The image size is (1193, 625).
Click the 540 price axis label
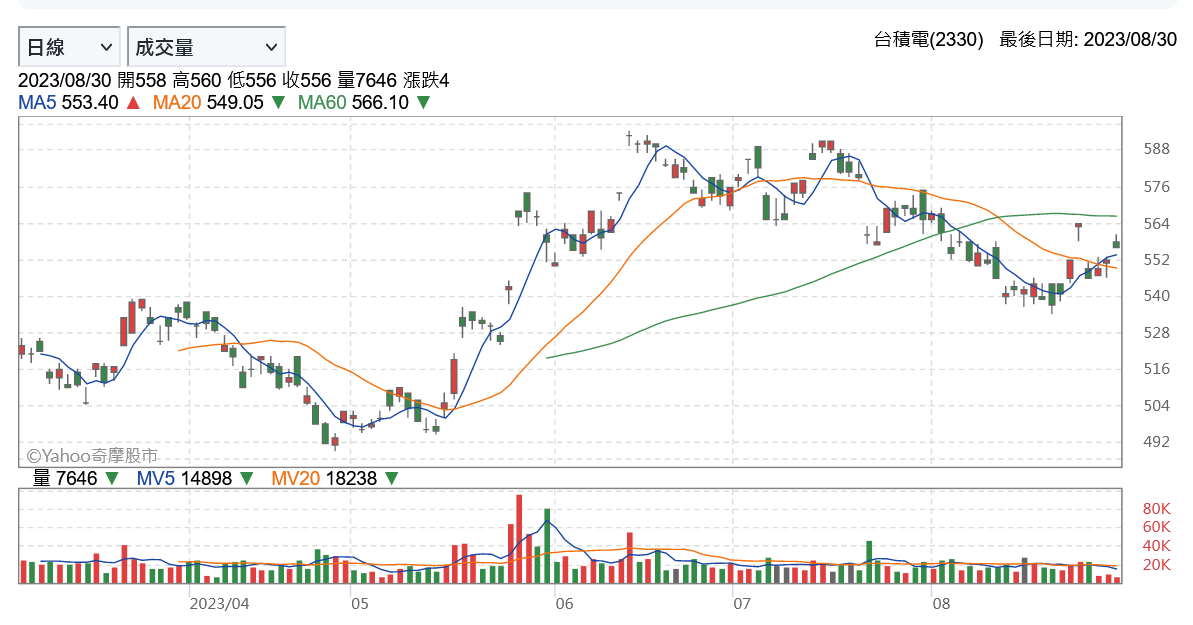pos(1156,296)
